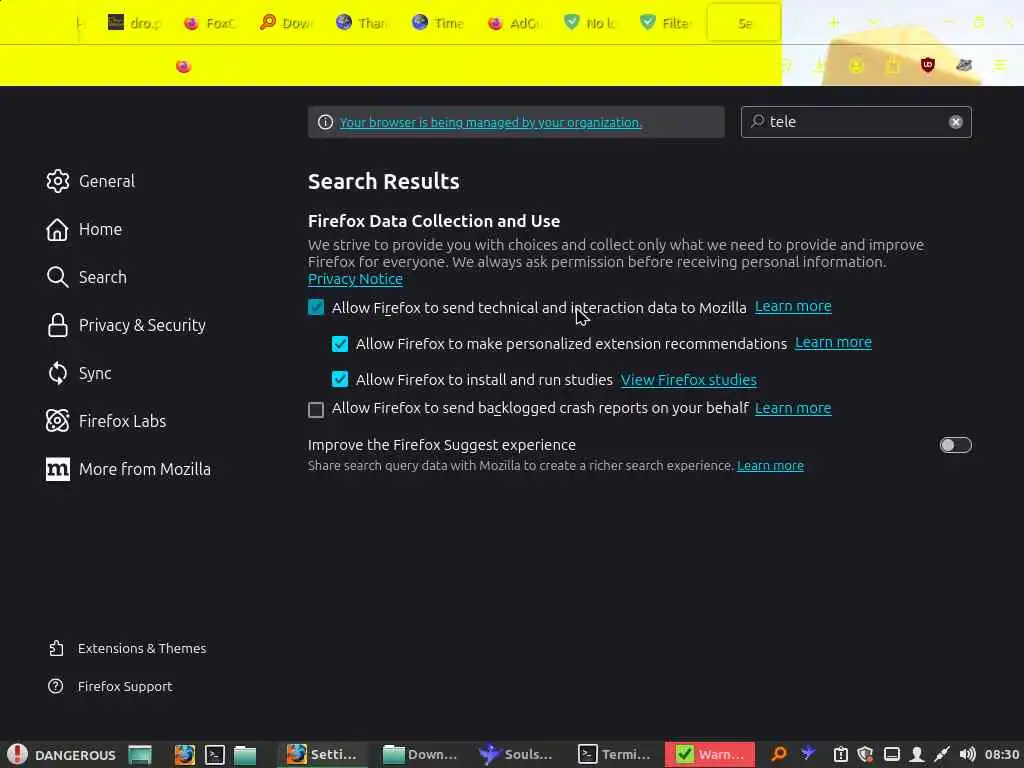1024x768 pixels.
Task: Switch to Souls window in taskbar
Action: pos(516,754)
